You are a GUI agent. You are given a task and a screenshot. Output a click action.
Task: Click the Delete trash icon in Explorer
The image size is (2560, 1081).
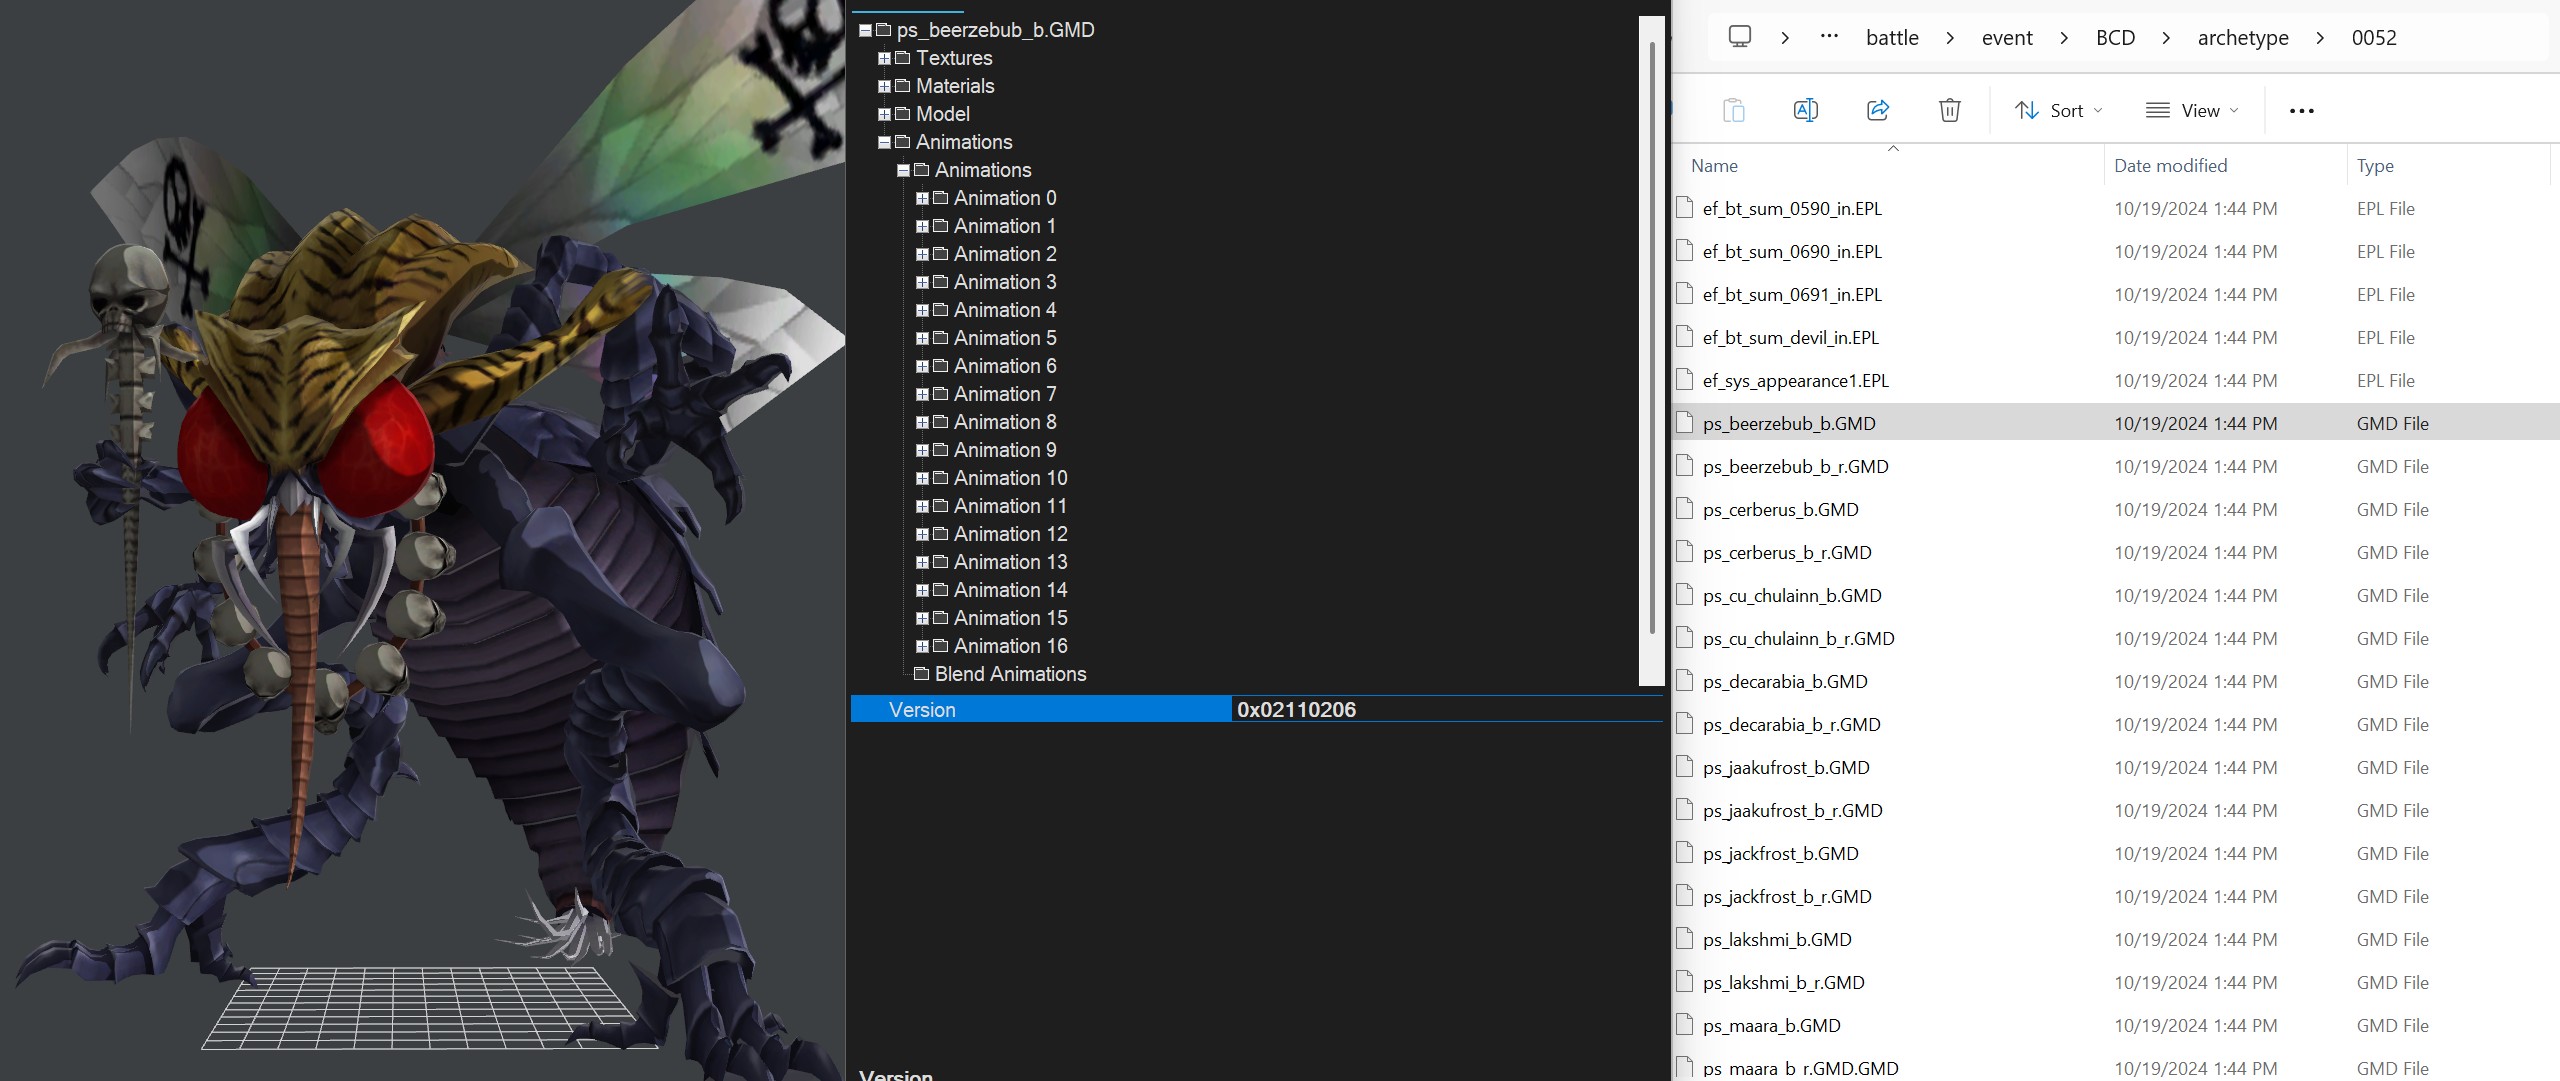coord(1949,110)
